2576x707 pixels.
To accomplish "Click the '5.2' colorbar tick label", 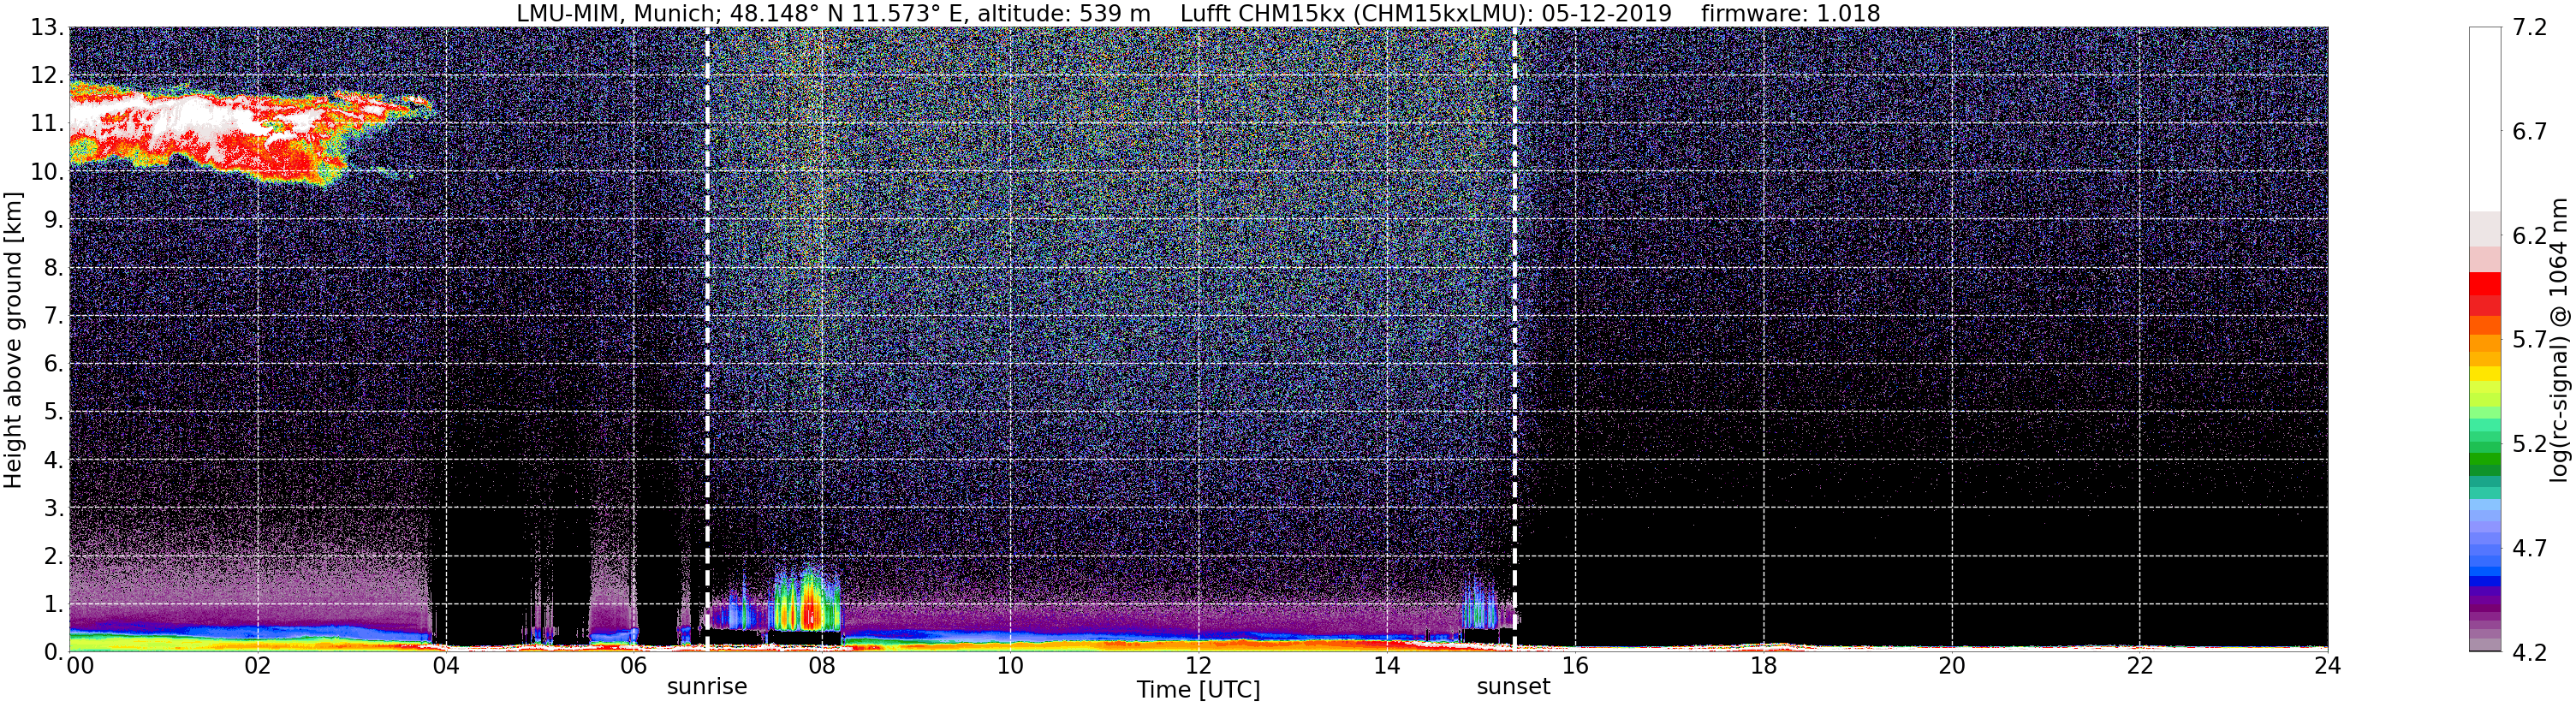I will (2529, 444).
